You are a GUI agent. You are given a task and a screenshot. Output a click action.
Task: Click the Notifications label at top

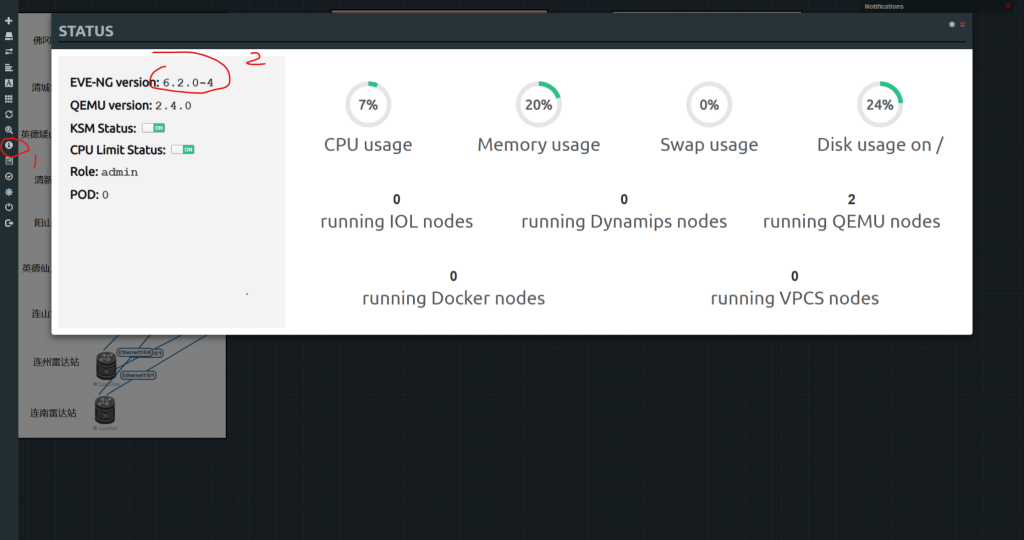(x=884, y=6)
